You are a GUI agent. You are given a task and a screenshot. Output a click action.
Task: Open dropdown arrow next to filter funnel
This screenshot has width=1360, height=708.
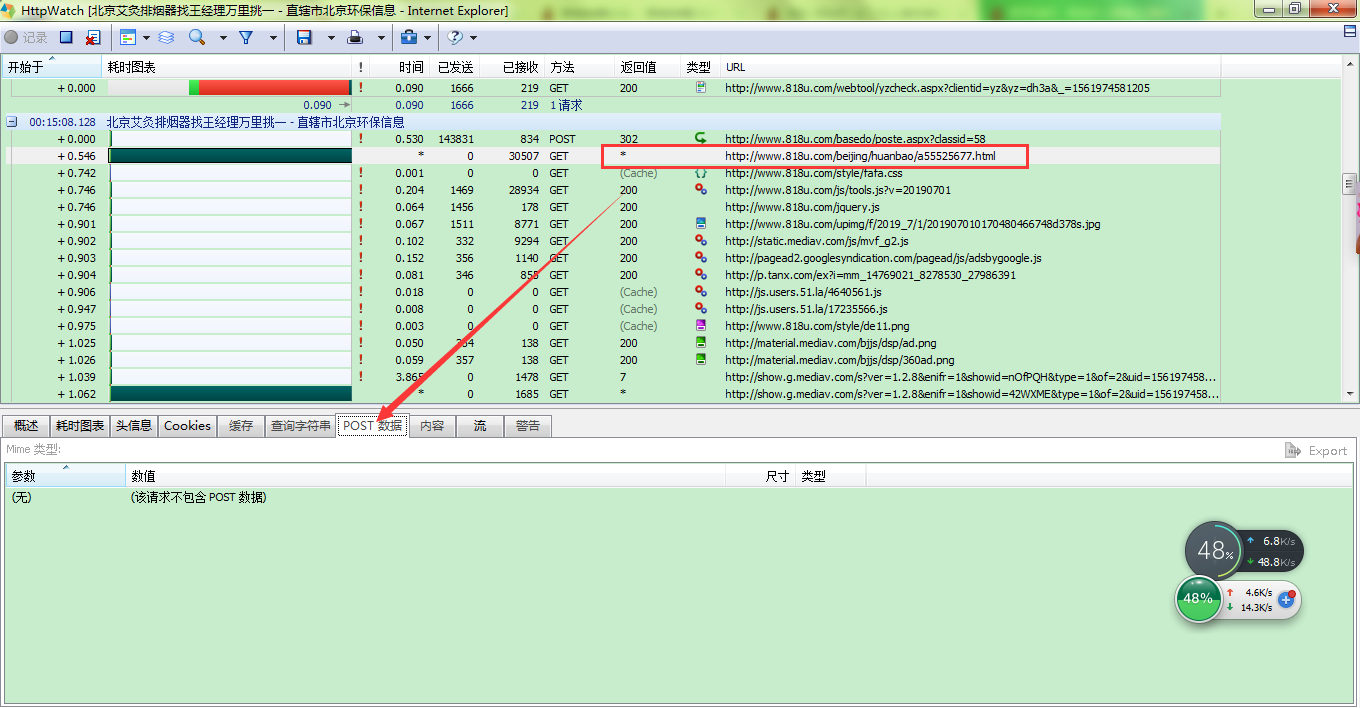click(x=269, y=38)
